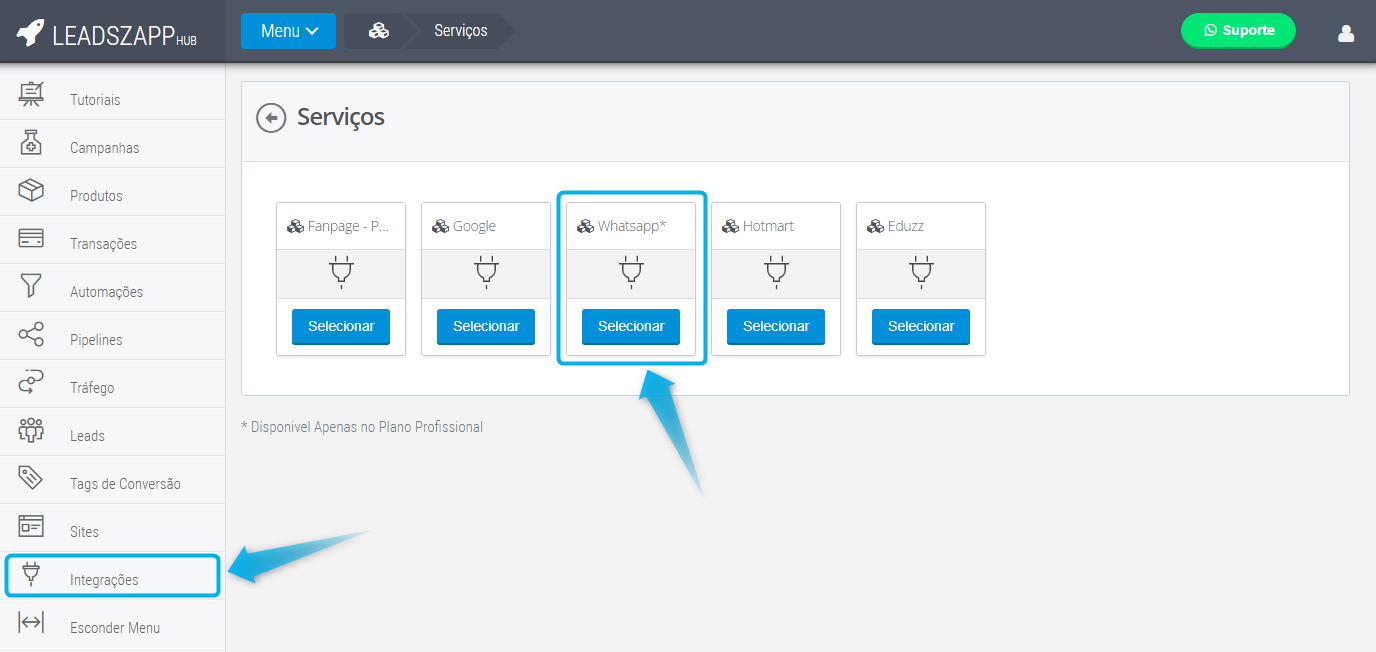Choose Selecionar for Hotmart integration
1376x652 pixels.
click(776, 327)
